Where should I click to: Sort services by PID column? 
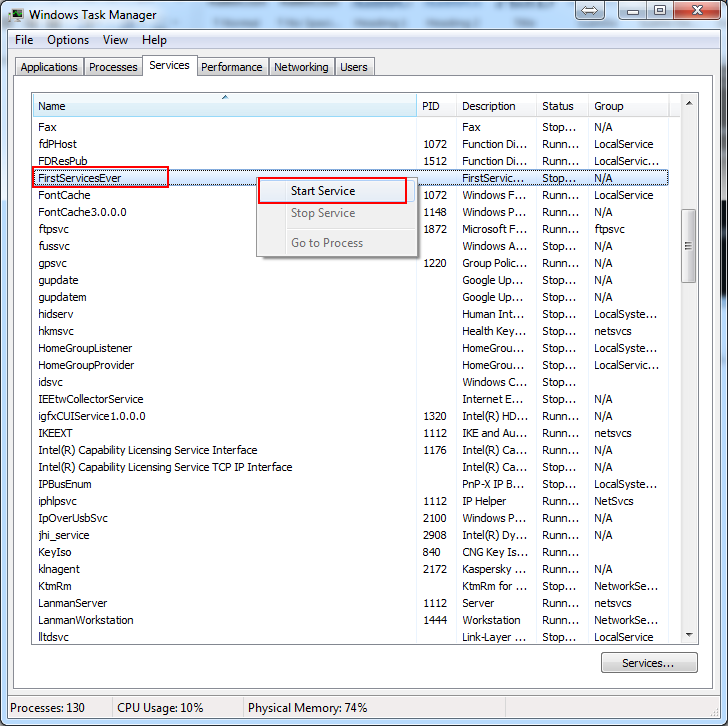point(436,106)
